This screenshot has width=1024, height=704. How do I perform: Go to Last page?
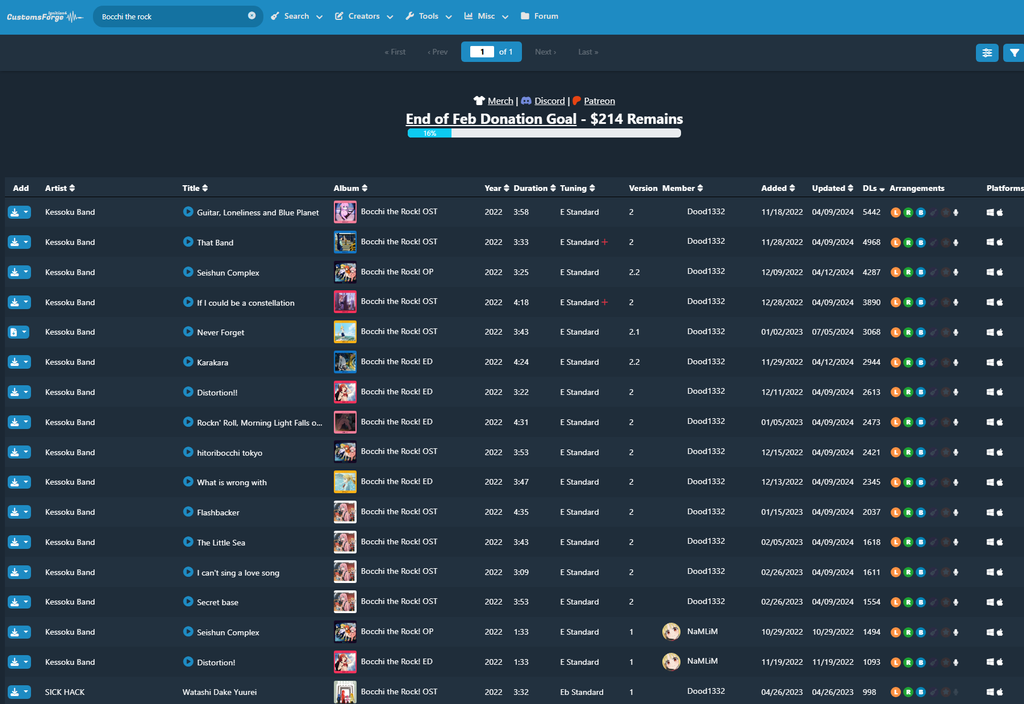tap(588, 52)
